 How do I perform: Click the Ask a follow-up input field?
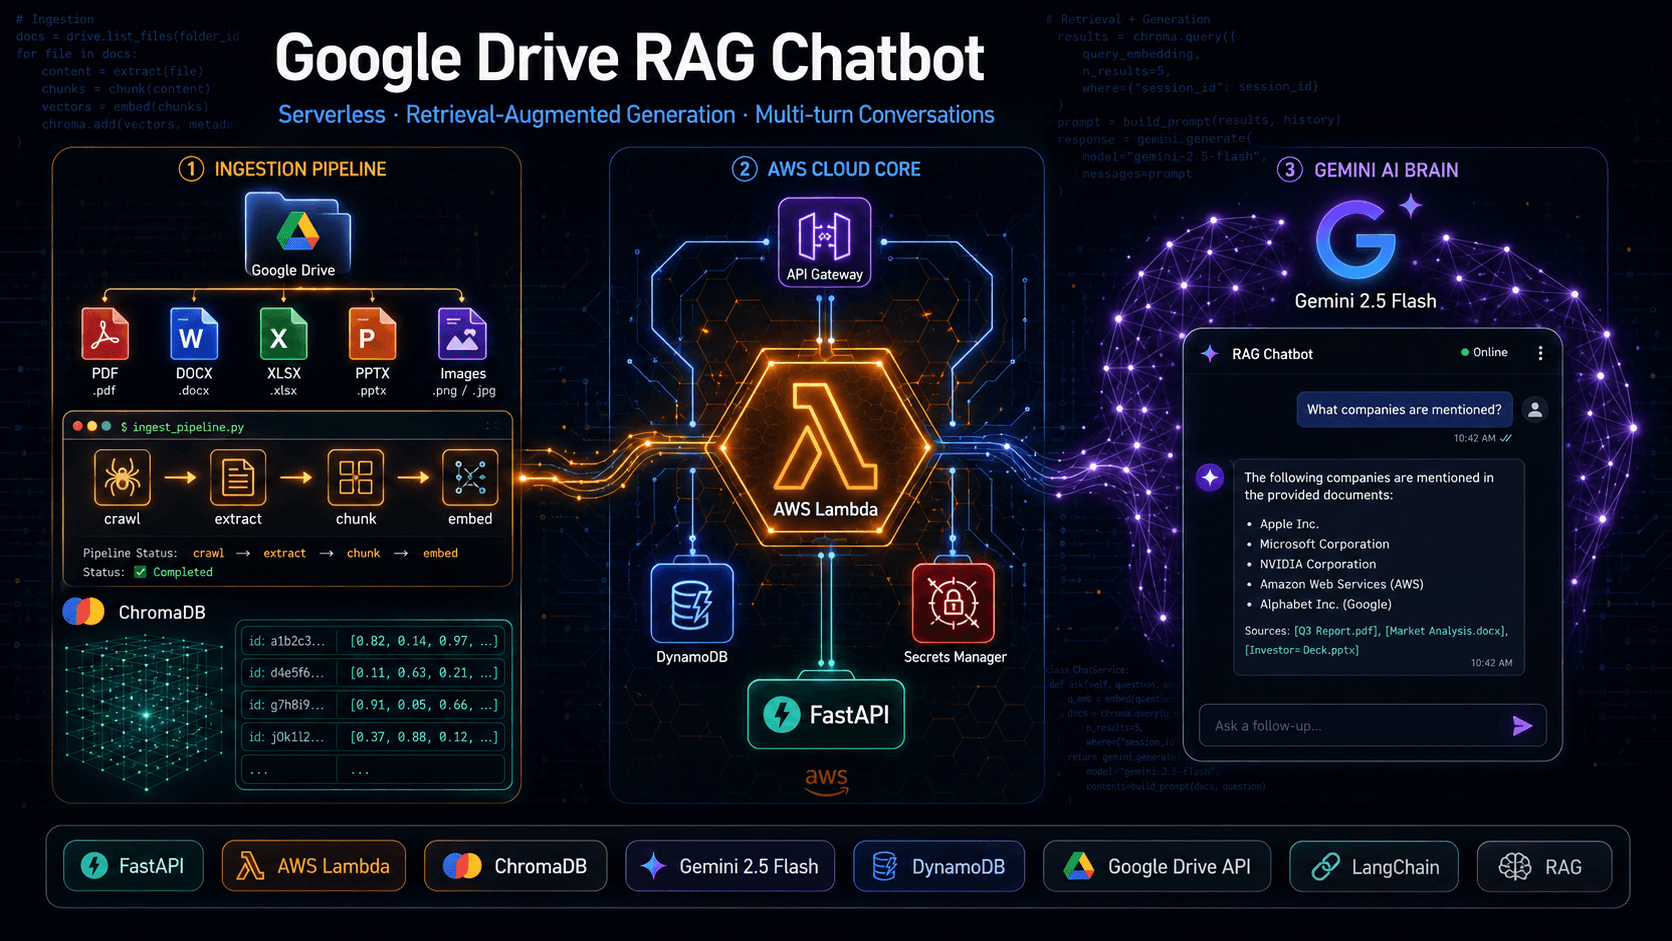[x=1373, y=726]
